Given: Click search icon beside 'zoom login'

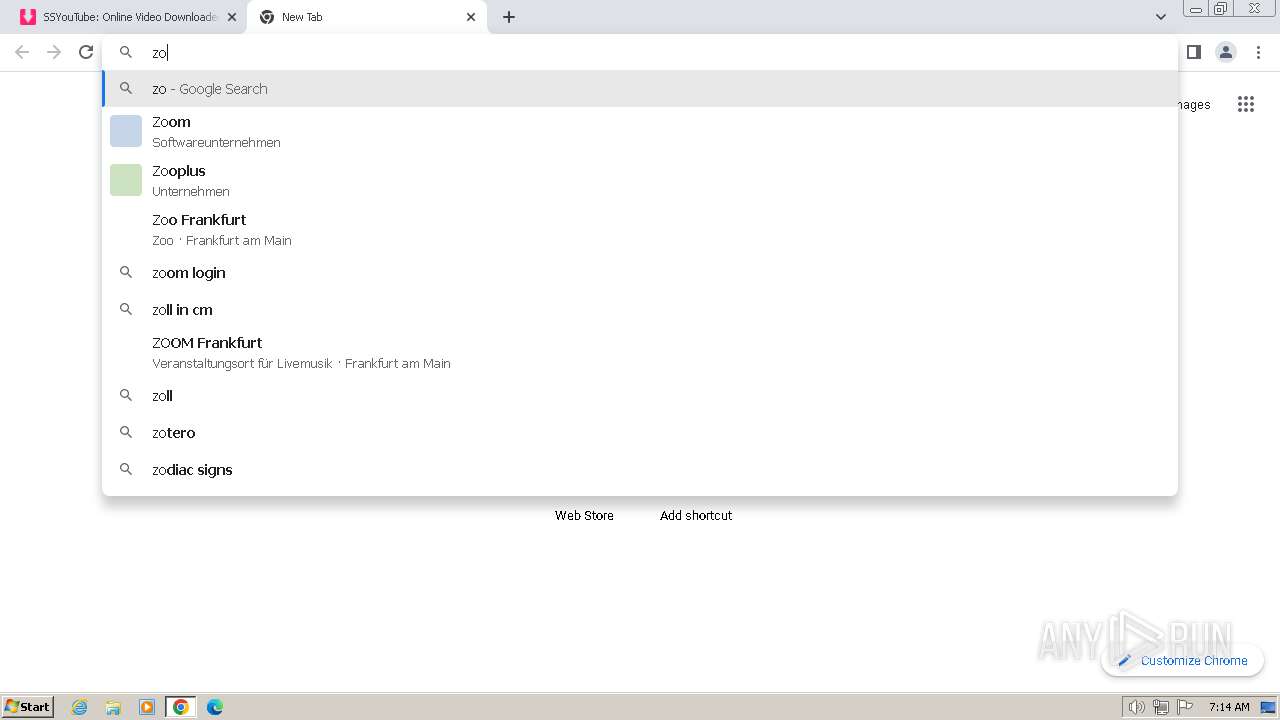Looking at the screenshot, I should pos(126,272).
